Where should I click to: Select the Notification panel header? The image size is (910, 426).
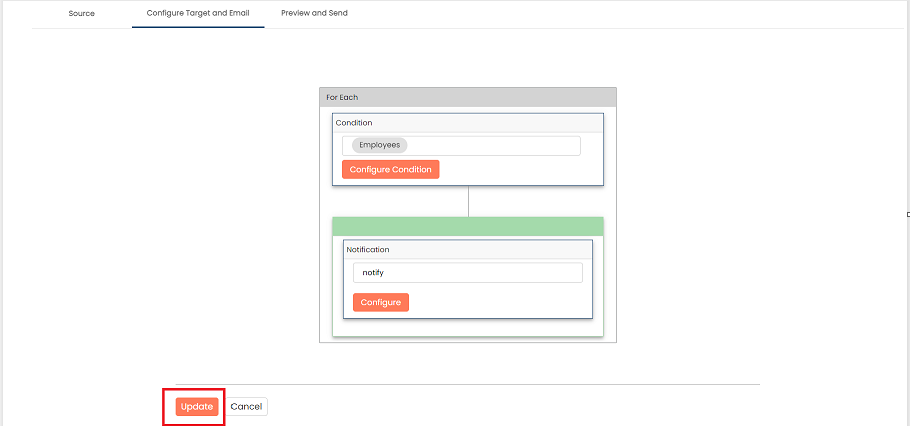[x=468, y=250]
